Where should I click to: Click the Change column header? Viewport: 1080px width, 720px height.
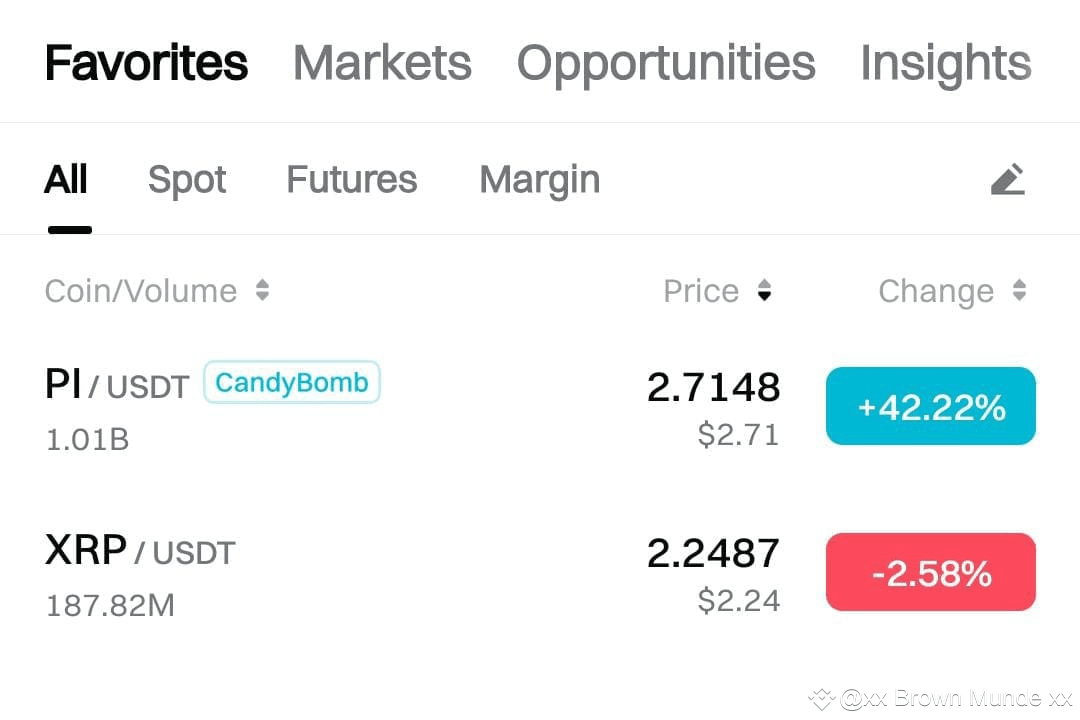tap(936, 291)
